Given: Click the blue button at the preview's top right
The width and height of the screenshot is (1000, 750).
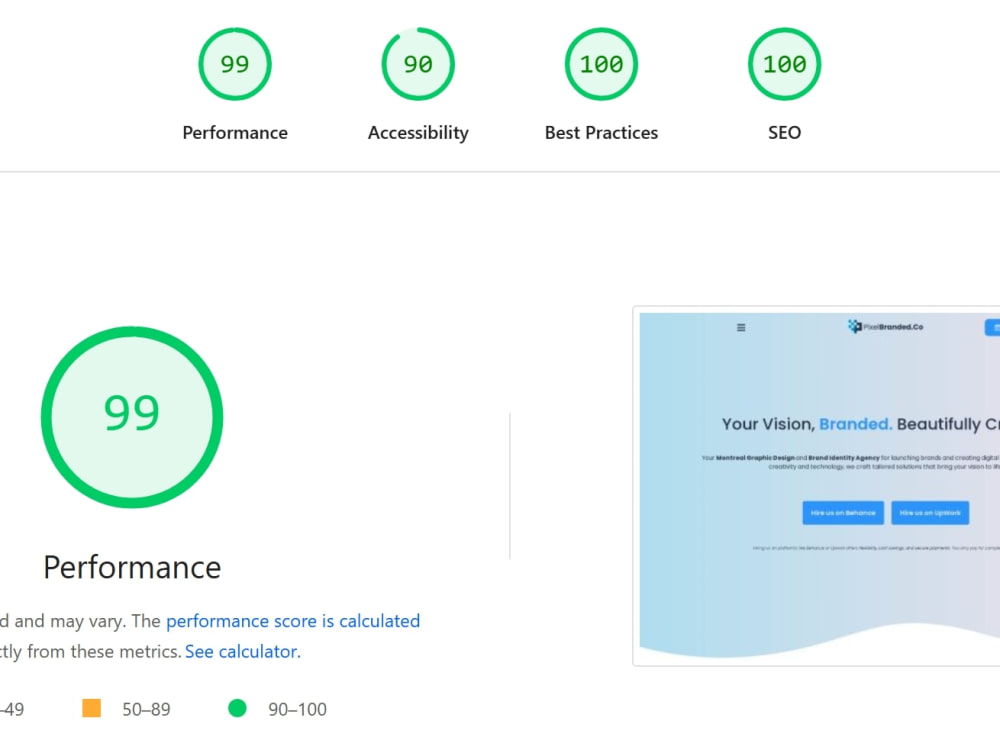Looking at the screenshot, I should 992,327.
